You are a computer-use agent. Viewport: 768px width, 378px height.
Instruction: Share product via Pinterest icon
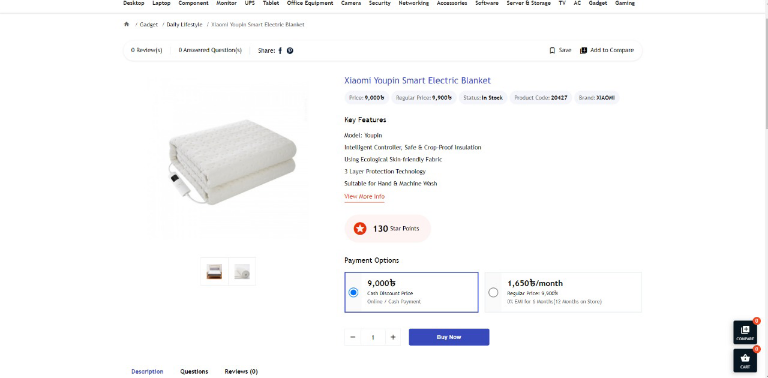290,50
